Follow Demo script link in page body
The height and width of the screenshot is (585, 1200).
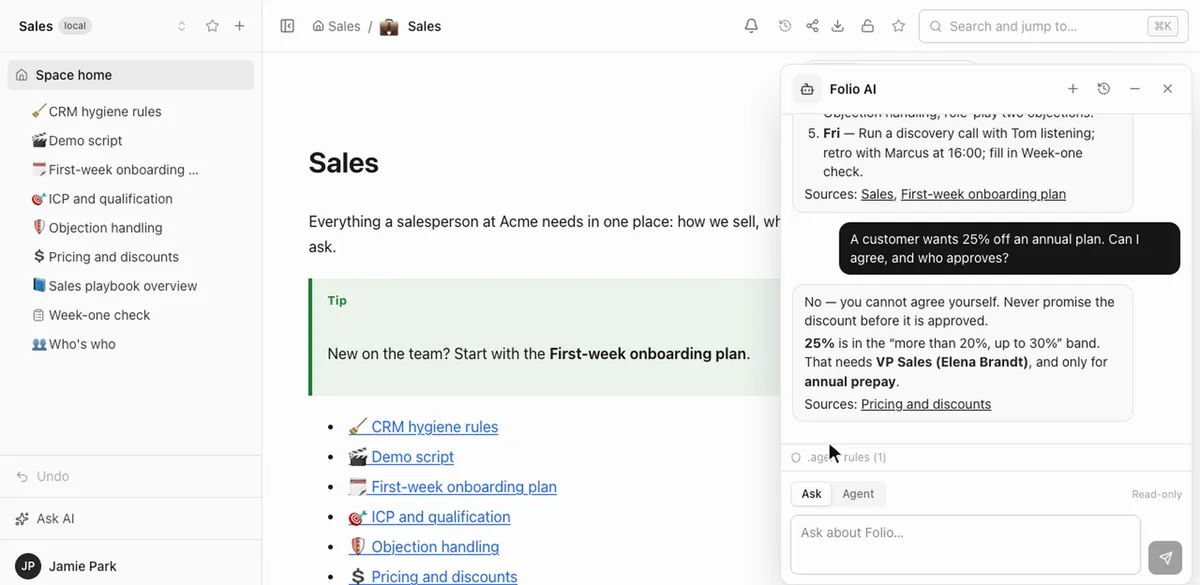pos(401,457)
